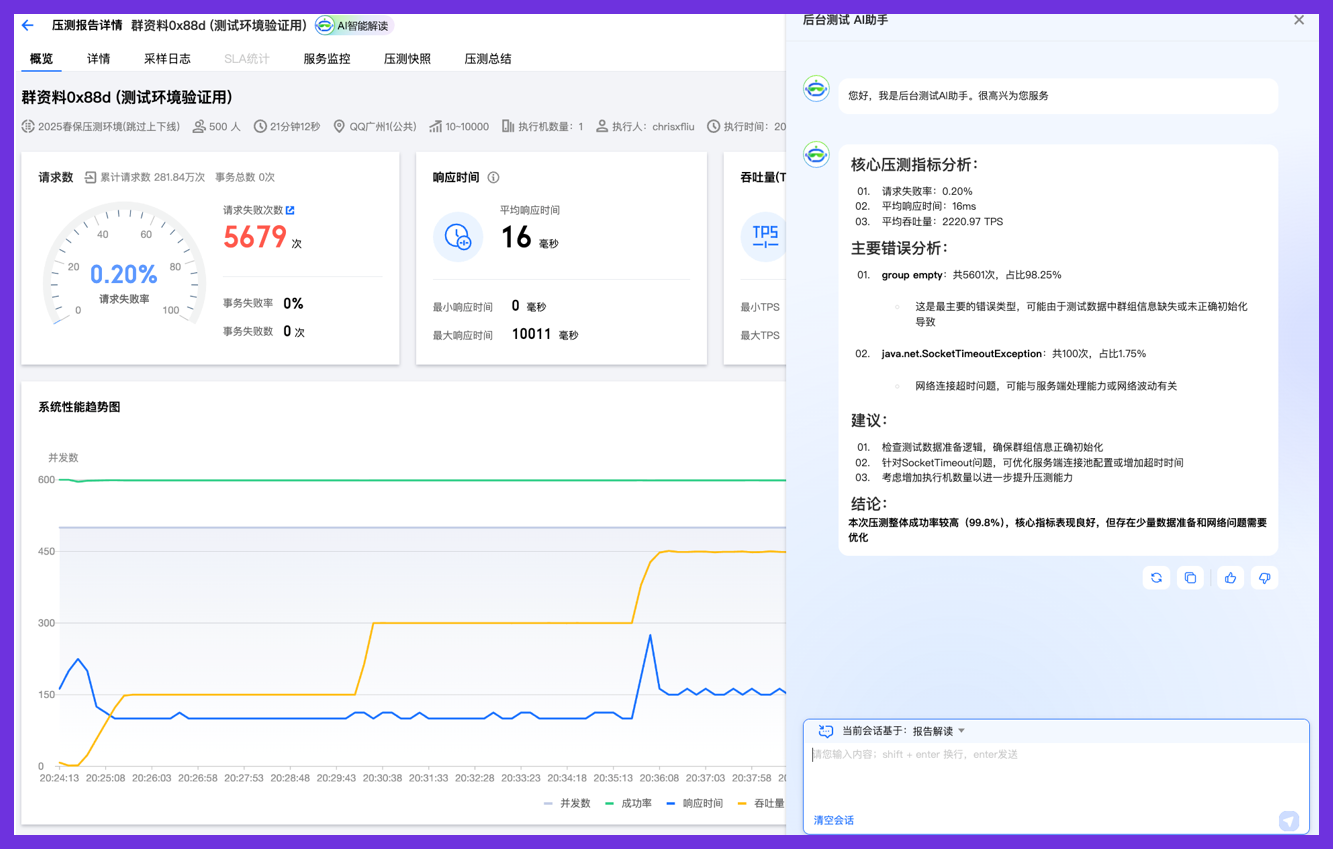Click the icon beside 累计请求数

point(90,177)
